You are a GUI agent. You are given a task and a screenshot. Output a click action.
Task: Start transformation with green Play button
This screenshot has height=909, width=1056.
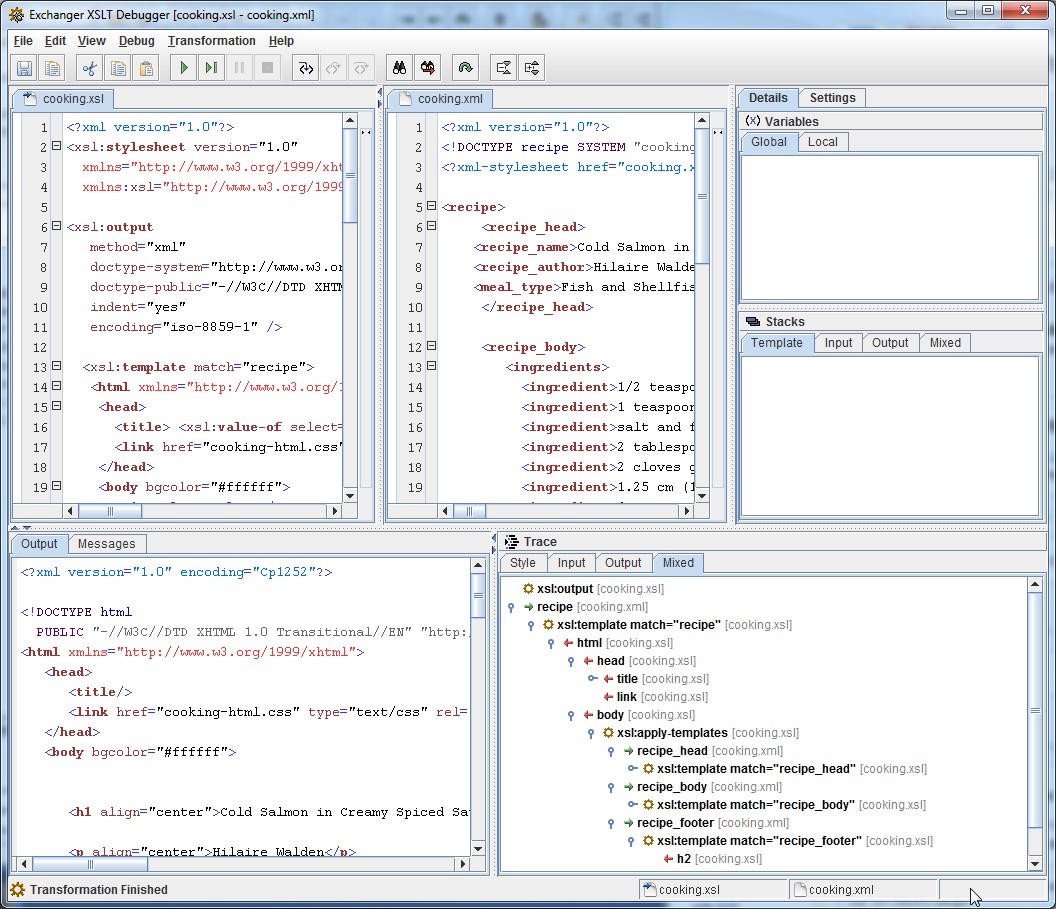(183, 68)
